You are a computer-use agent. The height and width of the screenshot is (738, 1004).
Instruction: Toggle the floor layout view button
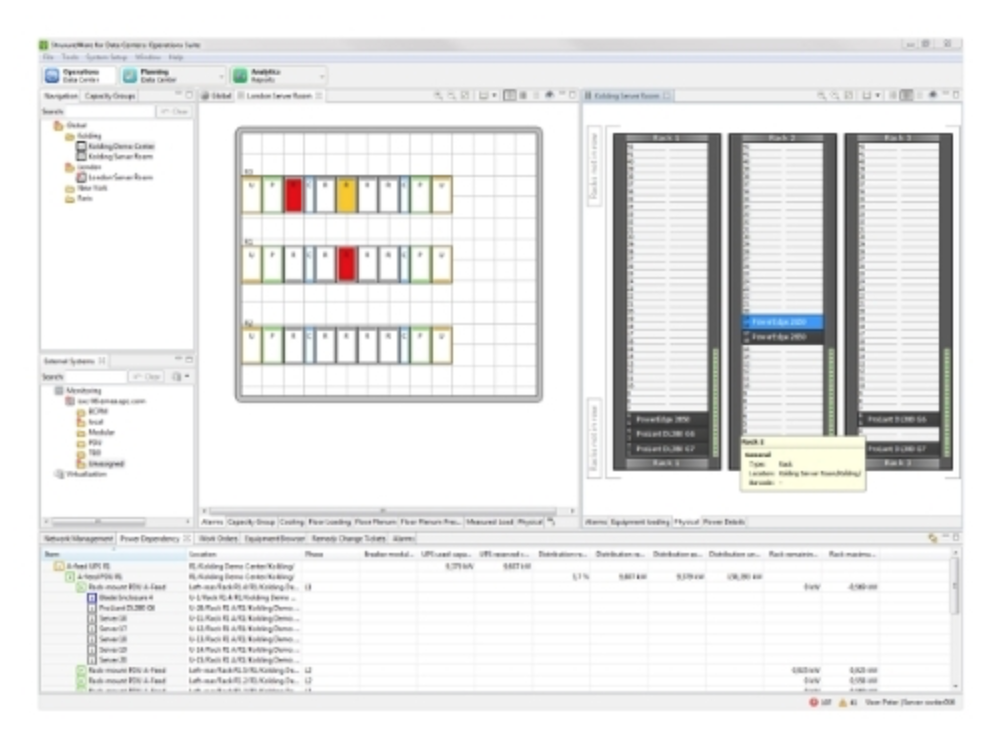click(510, 95)
